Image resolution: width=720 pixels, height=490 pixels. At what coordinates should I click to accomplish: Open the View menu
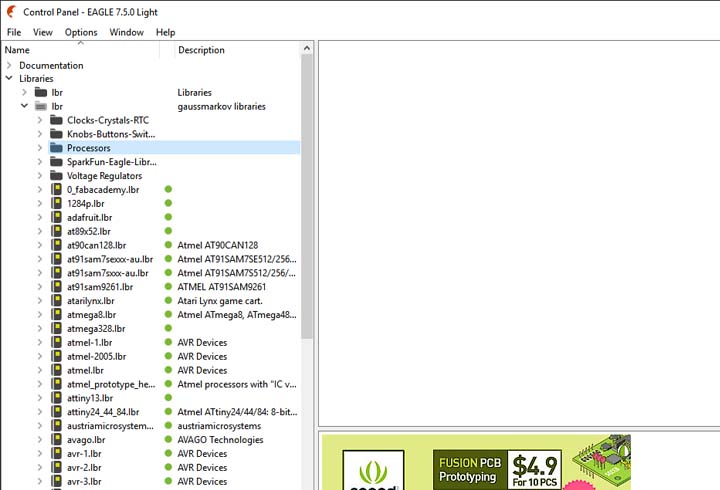43,32
